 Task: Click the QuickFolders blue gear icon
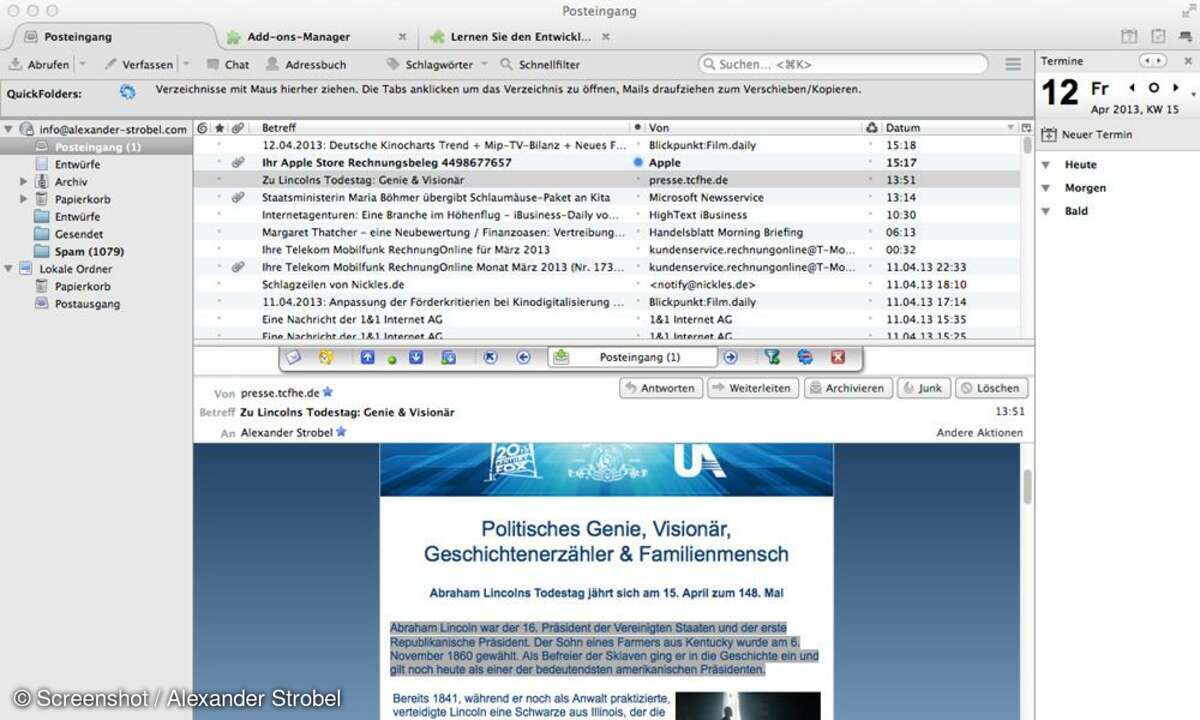pos(127,92)
